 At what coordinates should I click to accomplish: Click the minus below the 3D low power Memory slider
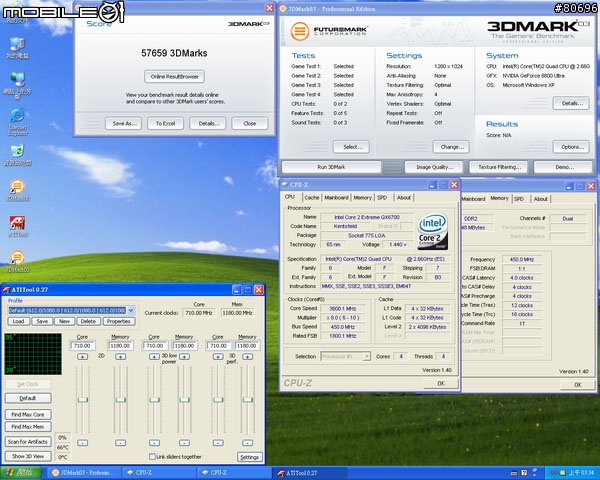click(184, 442)
